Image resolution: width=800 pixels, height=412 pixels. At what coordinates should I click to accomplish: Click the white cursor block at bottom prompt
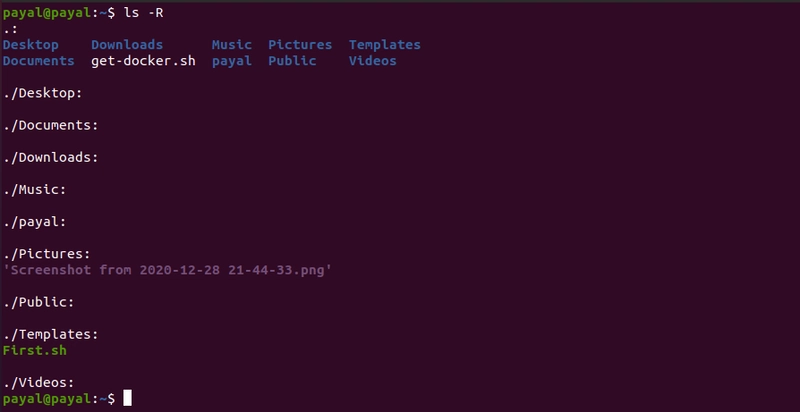127,399
